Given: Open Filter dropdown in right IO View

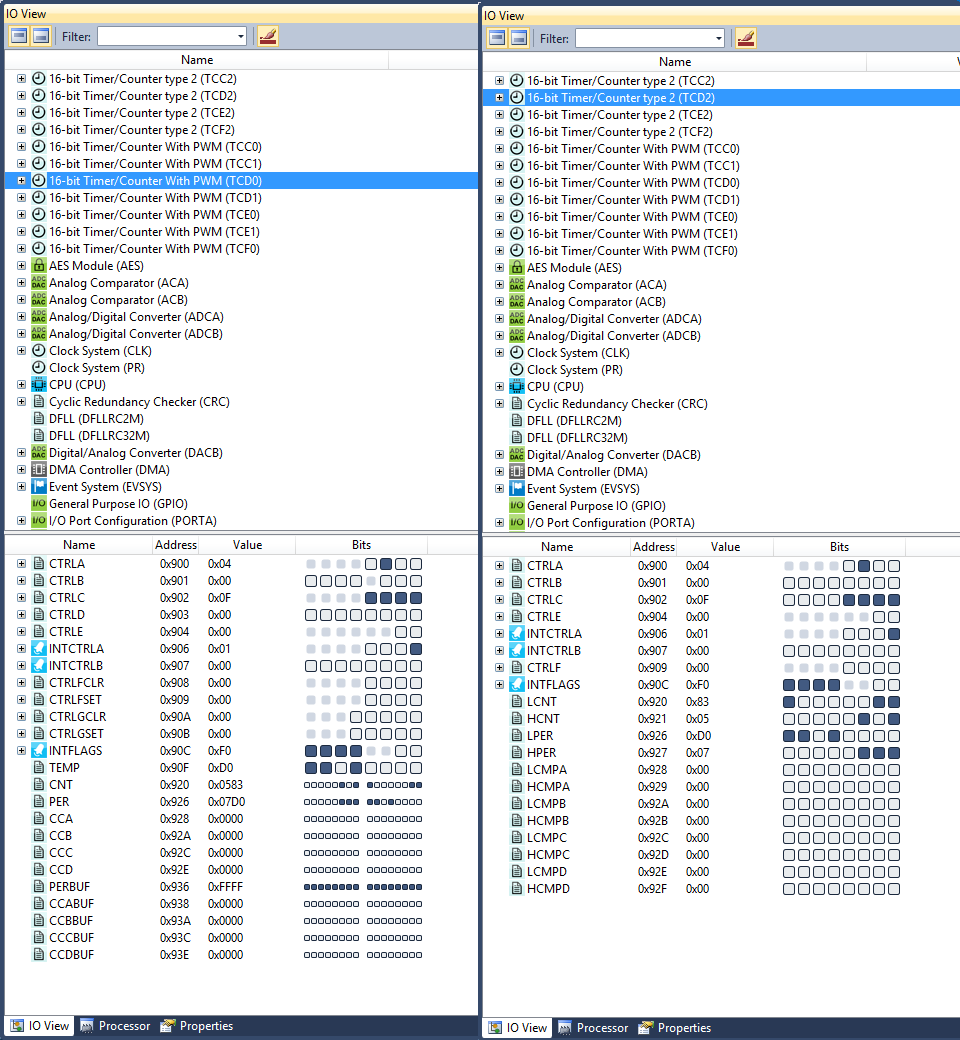Looking at the screenshot, I should tap(719, 38).
